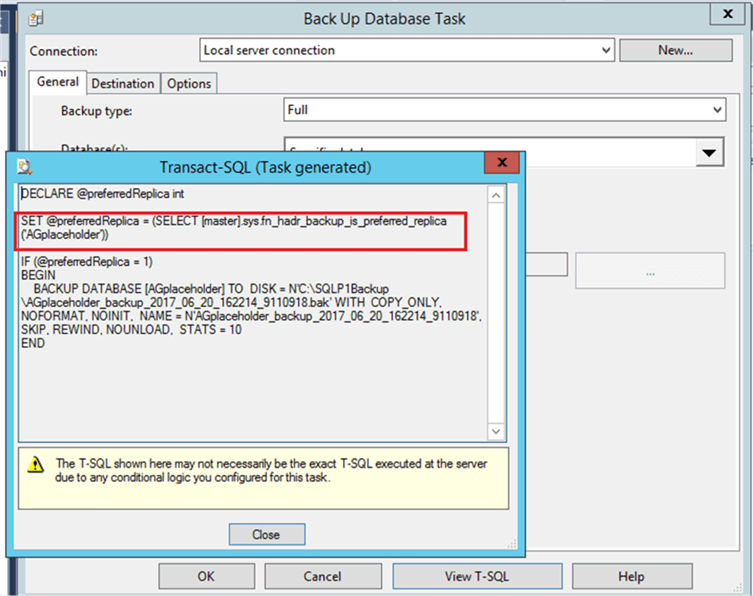Click the Backup type label

pyautogui.click(x=97, y=111)
